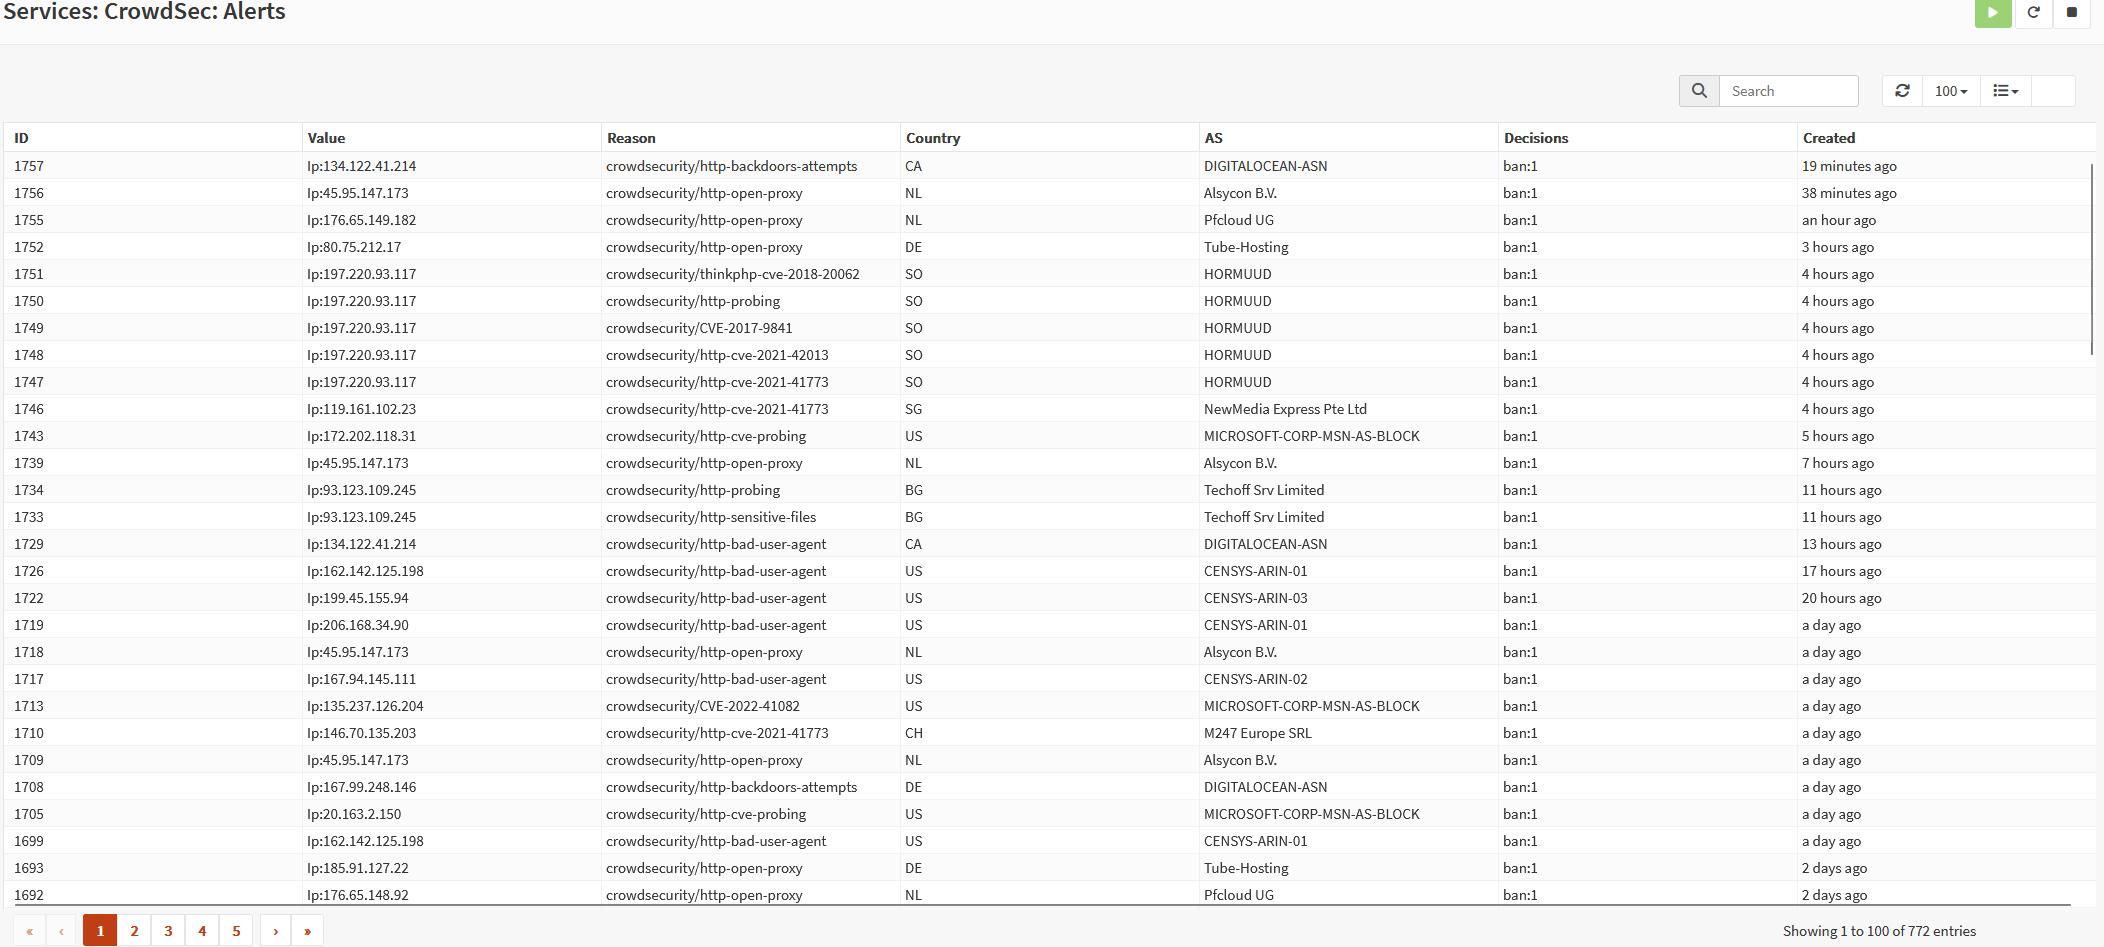The height and width of the screenshot is (947, 2104).
Task: Click the search magnifier icon
Action: tap(1699, 91)
